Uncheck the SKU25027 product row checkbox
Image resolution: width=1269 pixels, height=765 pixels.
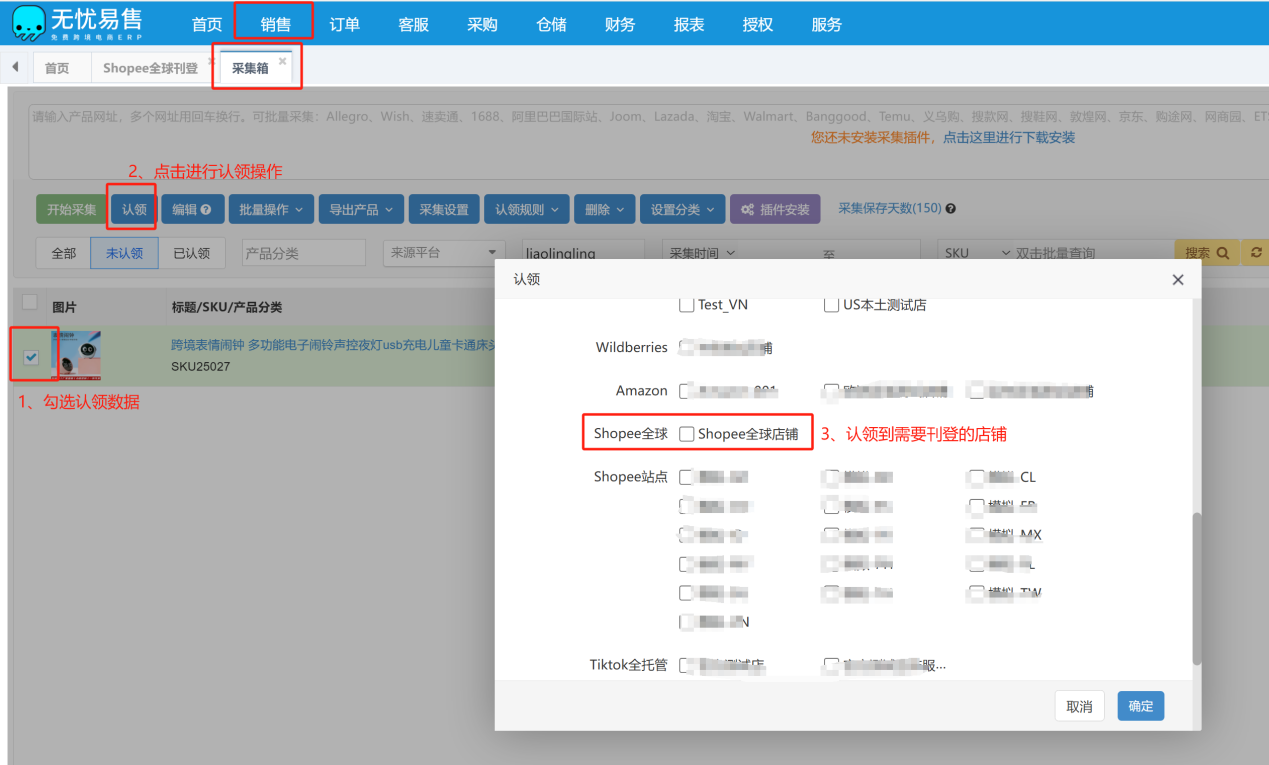[31, 357]
